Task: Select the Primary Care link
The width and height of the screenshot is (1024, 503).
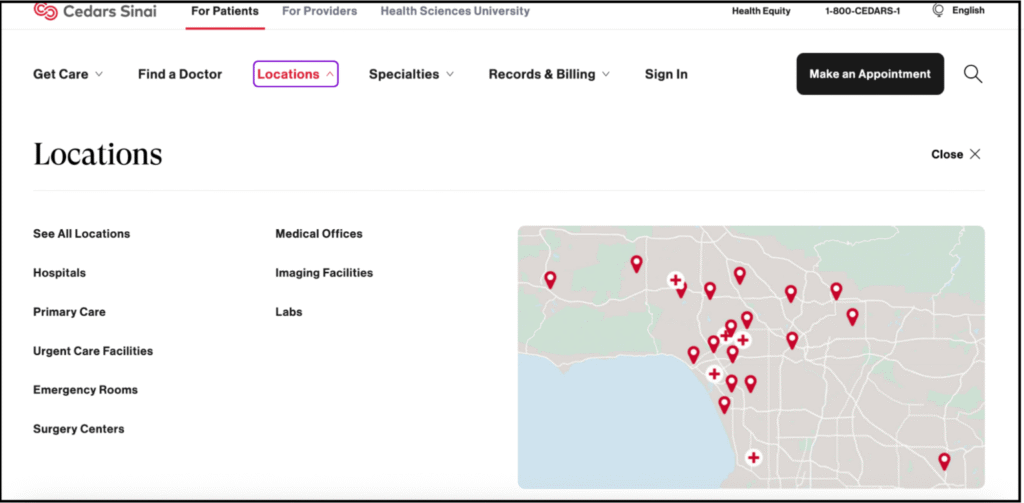Action: [x=69, y=312]
